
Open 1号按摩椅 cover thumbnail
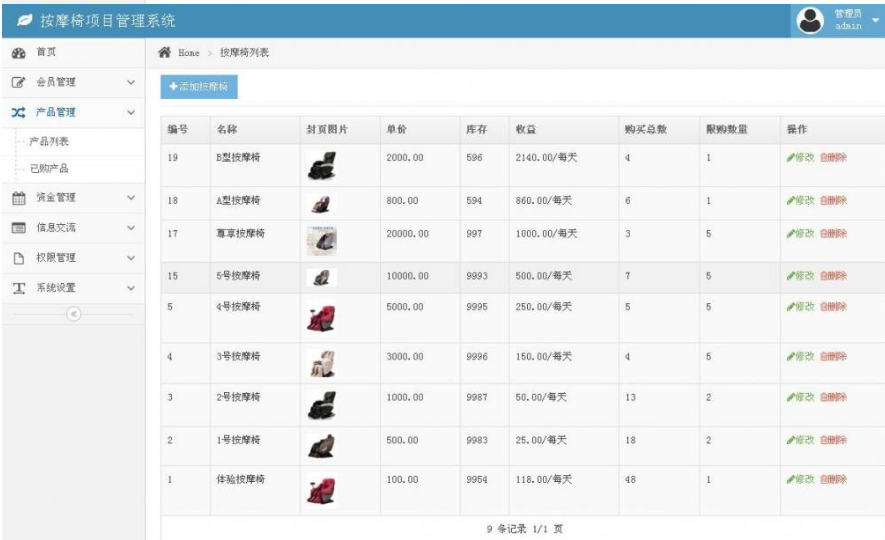322,446
